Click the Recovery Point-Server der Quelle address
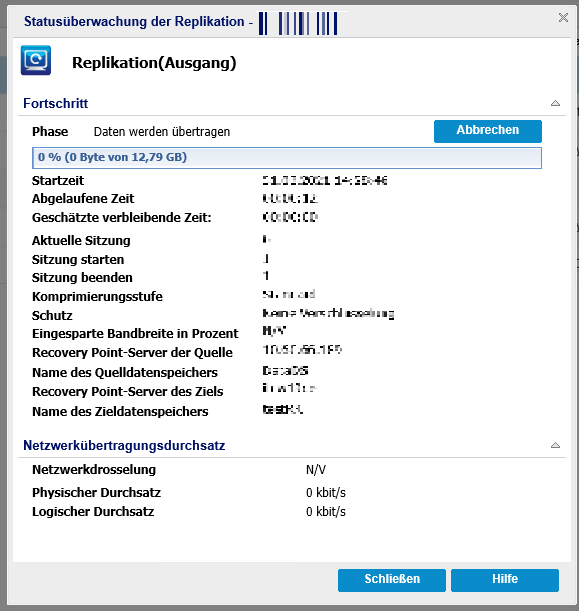 (x=302, y=350)
